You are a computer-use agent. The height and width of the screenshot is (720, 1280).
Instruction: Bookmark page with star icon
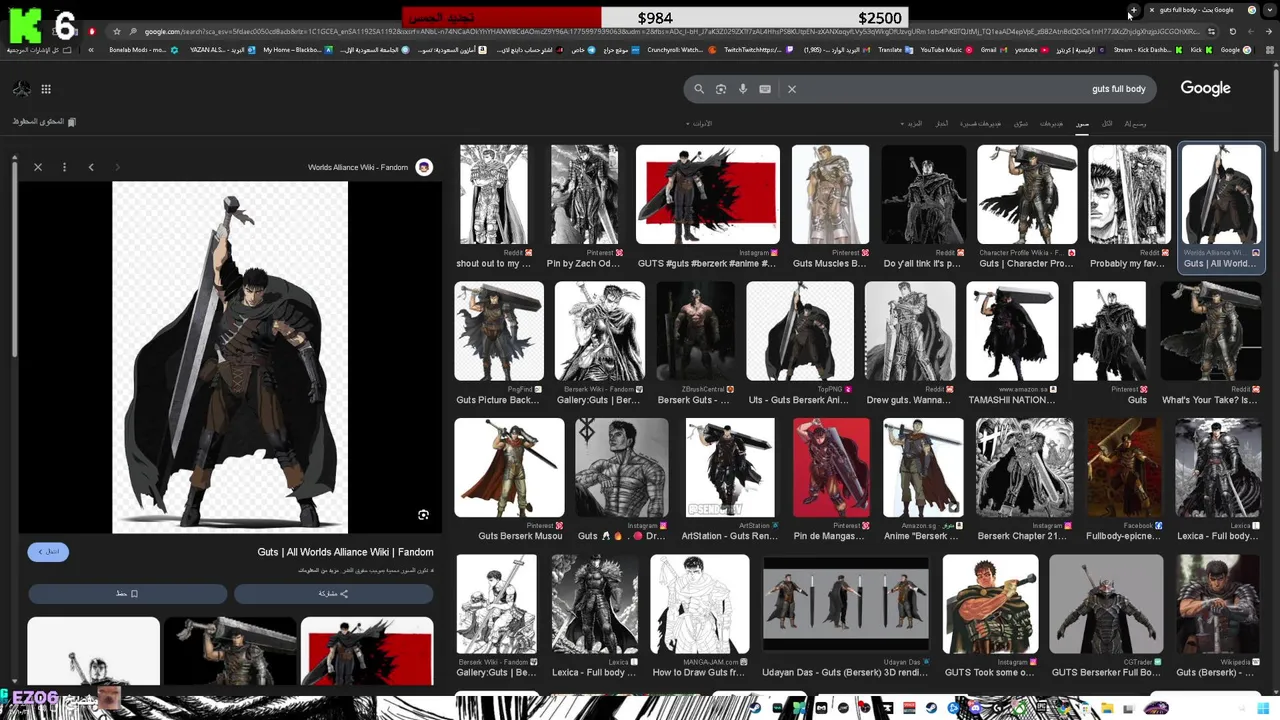point(117,32)
